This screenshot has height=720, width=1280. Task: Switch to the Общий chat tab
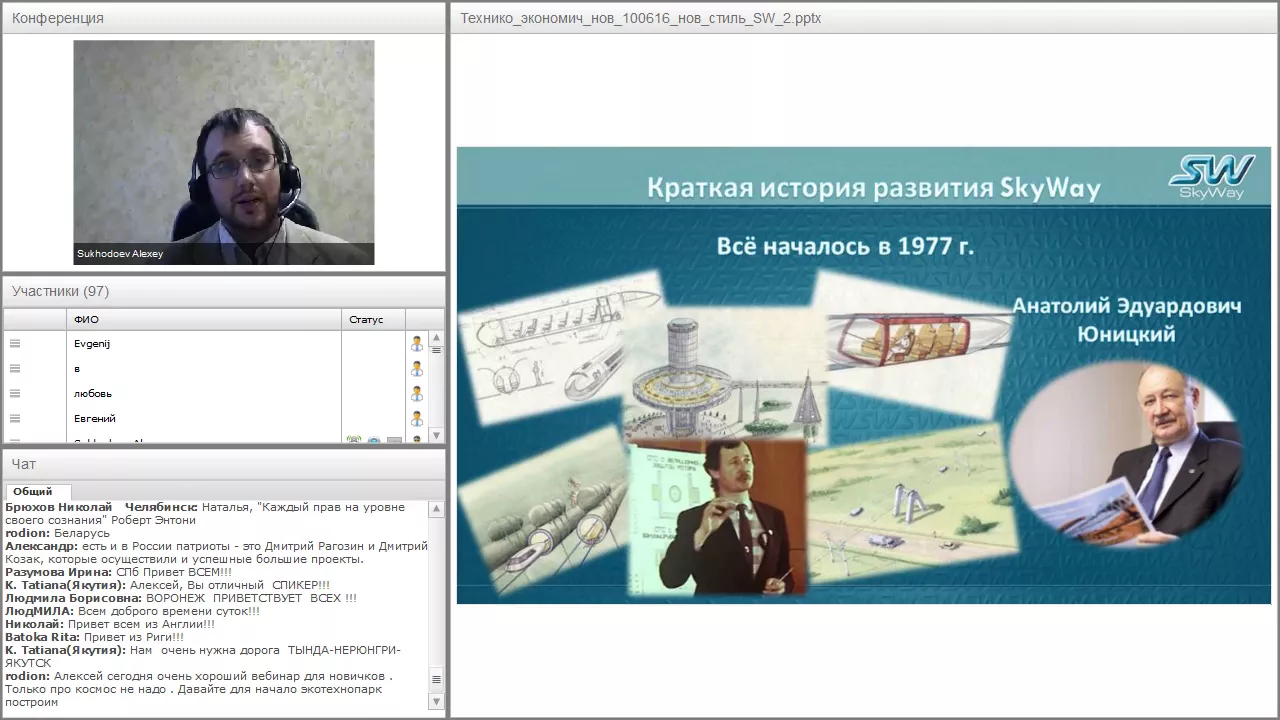pos(39,491)
